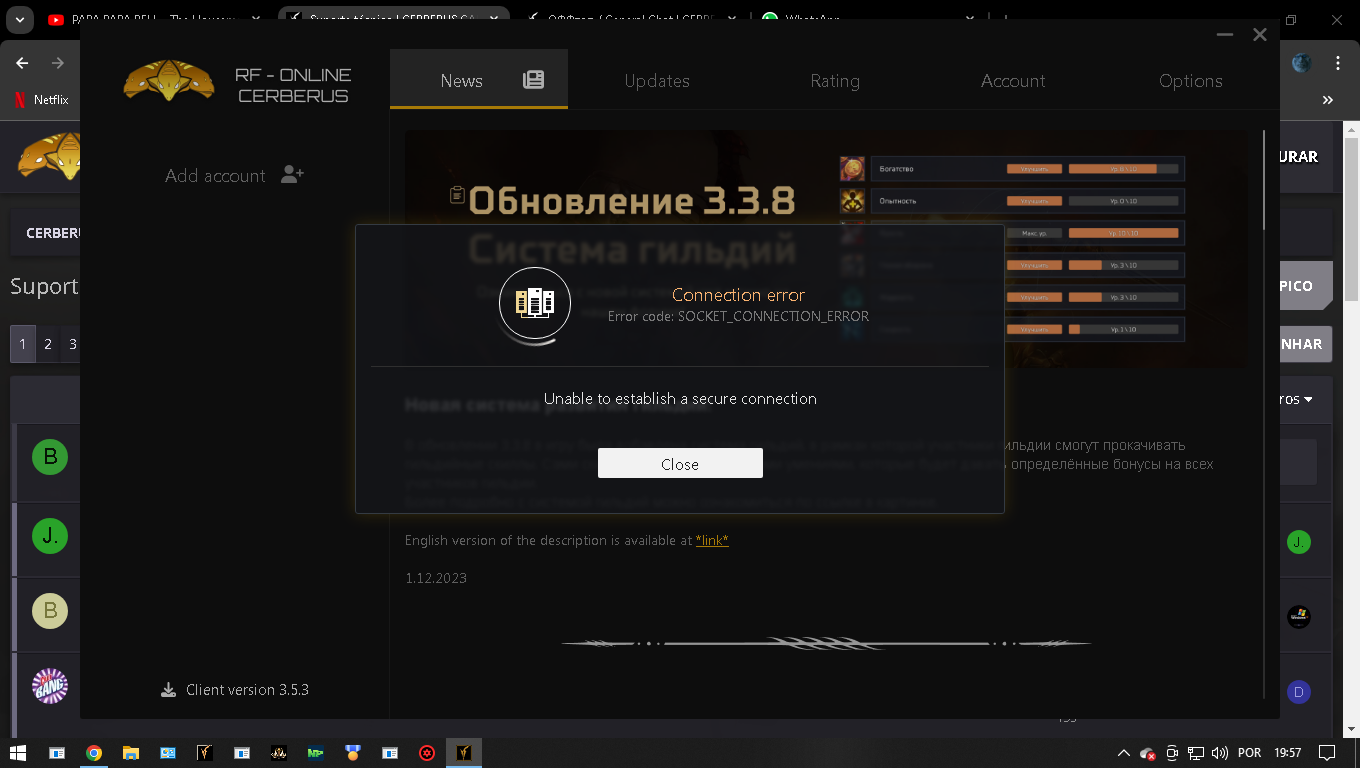Click the active launcher taskbar icon
The height and width of the screenshot is (768, 1360).
pyautogui.click(x=464, y=753)
